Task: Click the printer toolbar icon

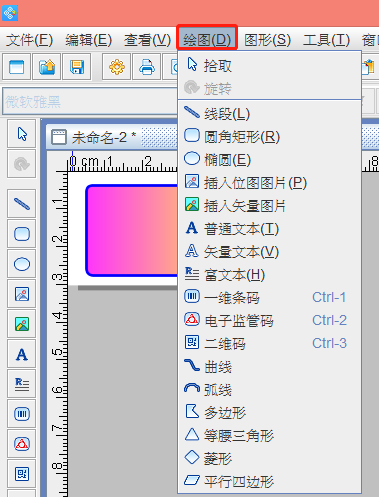Action: [x=147, y=67]
